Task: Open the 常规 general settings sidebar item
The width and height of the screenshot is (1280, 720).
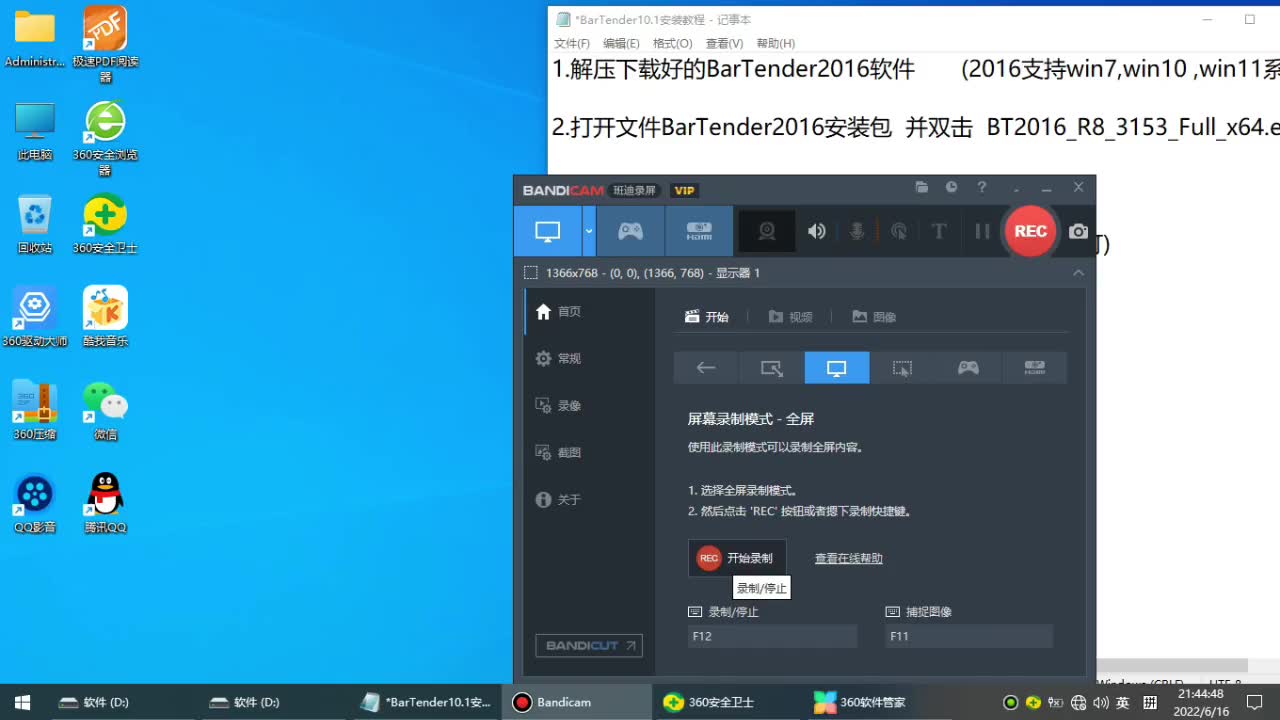Action: pyautogui.click(x=590, y=359)
